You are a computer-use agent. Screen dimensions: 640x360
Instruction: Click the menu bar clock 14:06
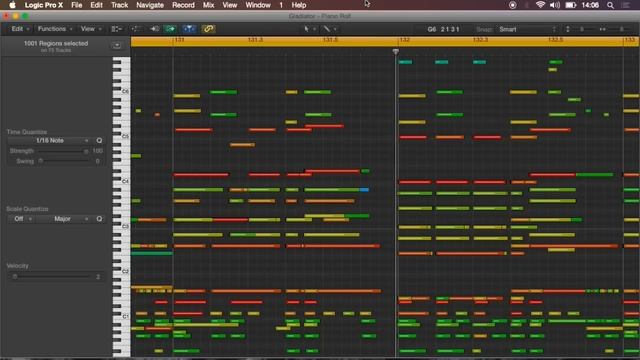(590, 5)
